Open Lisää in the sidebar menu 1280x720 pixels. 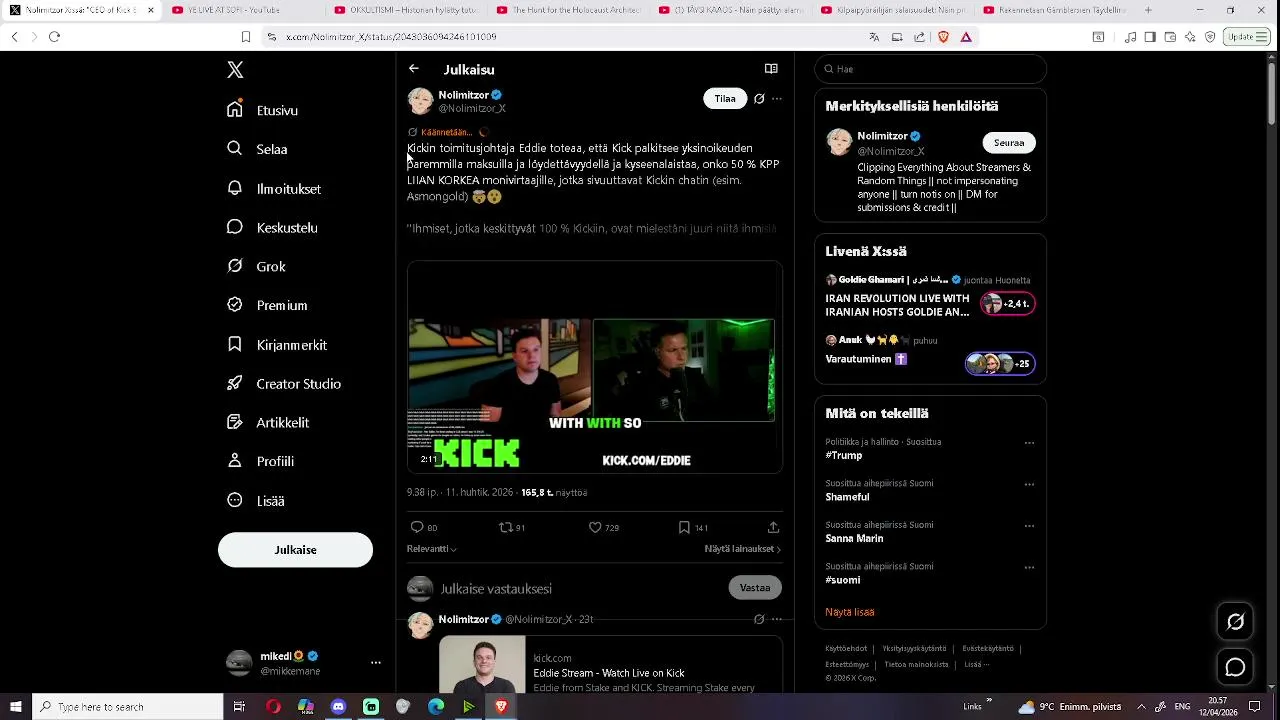tap(256, 500)
